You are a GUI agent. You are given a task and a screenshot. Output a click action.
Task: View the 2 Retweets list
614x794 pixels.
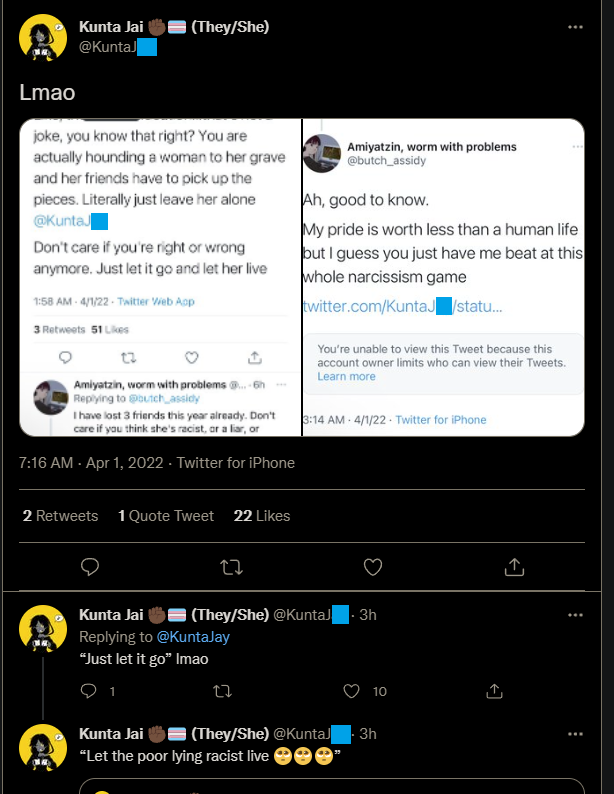60,515
